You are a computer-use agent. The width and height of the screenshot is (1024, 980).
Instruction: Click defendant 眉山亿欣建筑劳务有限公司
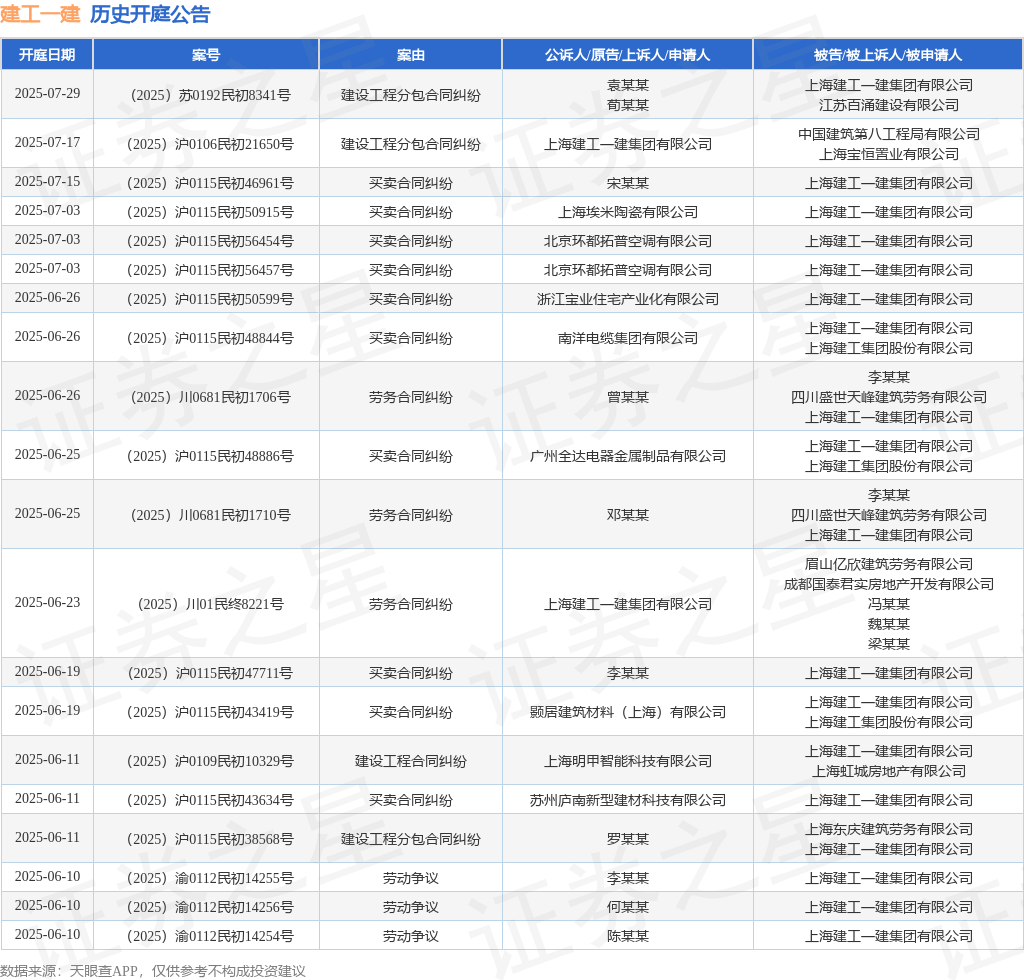(888, 564)
